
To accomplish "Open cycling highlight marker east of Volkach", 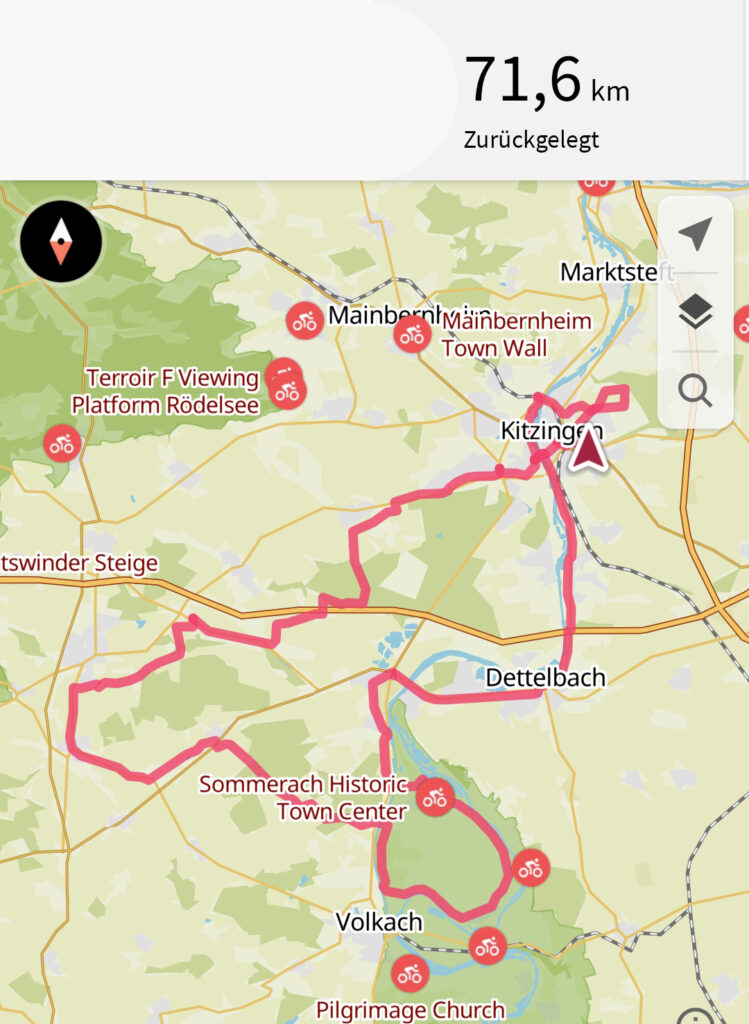I will coord(487,946).
